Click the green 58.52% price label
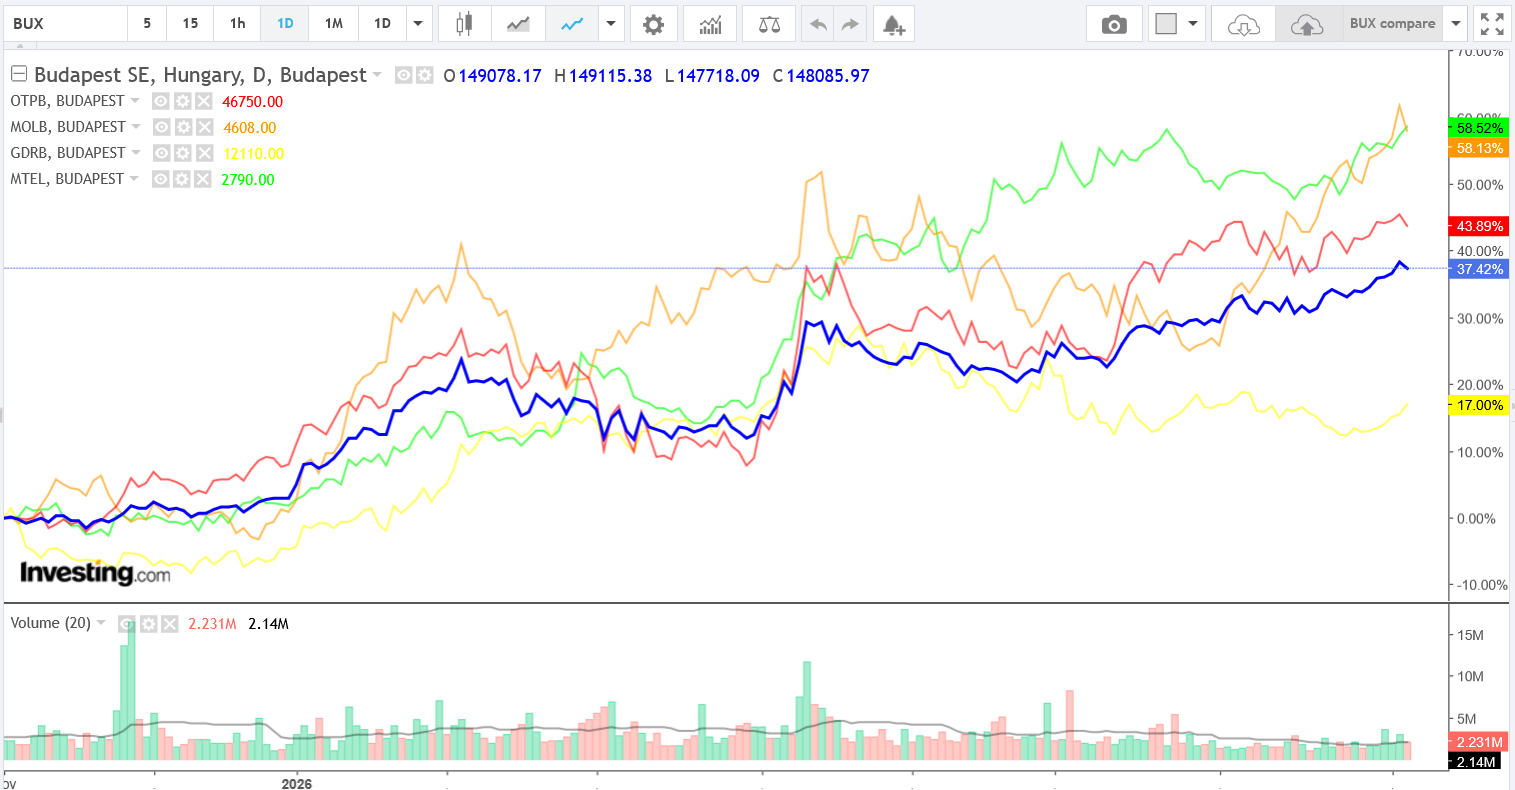The height and width of the screenshot is (790, 1515). [x=1480, y=128]
